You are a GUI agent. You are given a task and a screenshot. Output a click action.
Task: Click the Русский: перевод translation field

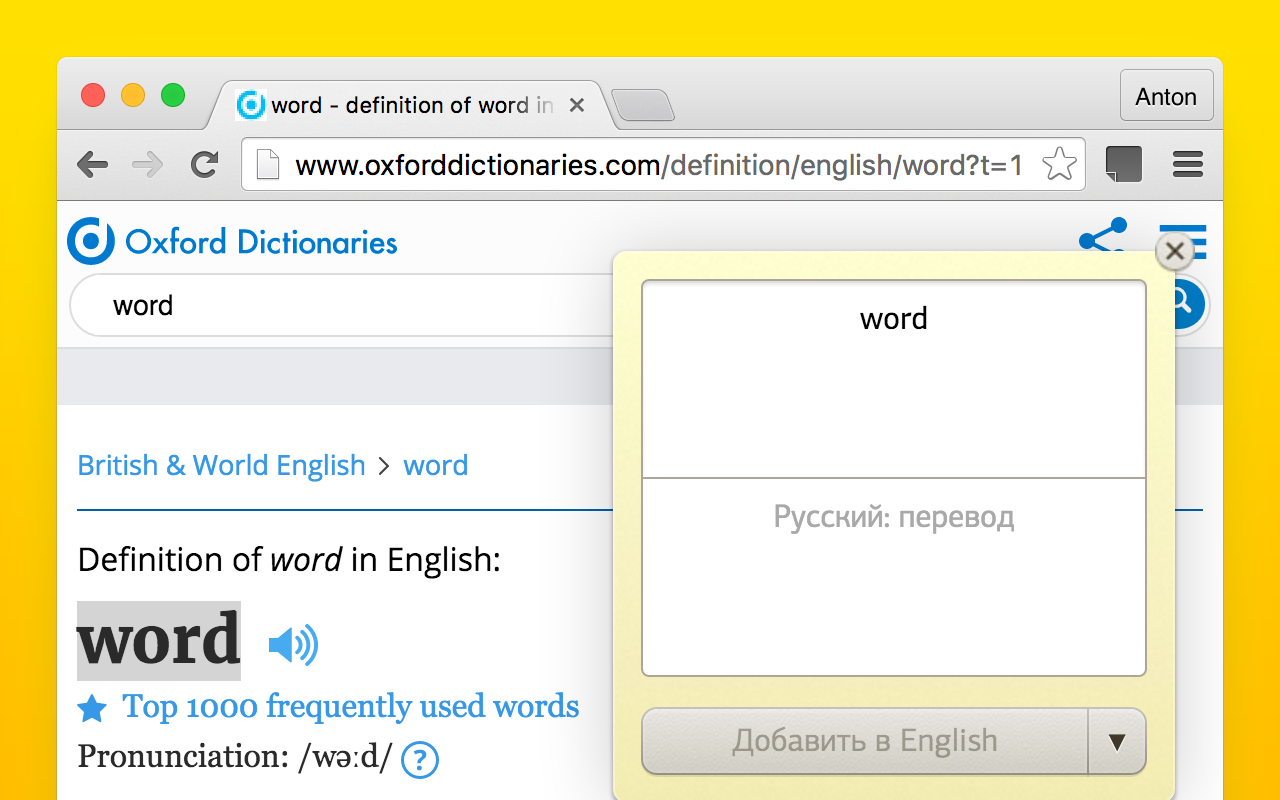coord(894,577)
